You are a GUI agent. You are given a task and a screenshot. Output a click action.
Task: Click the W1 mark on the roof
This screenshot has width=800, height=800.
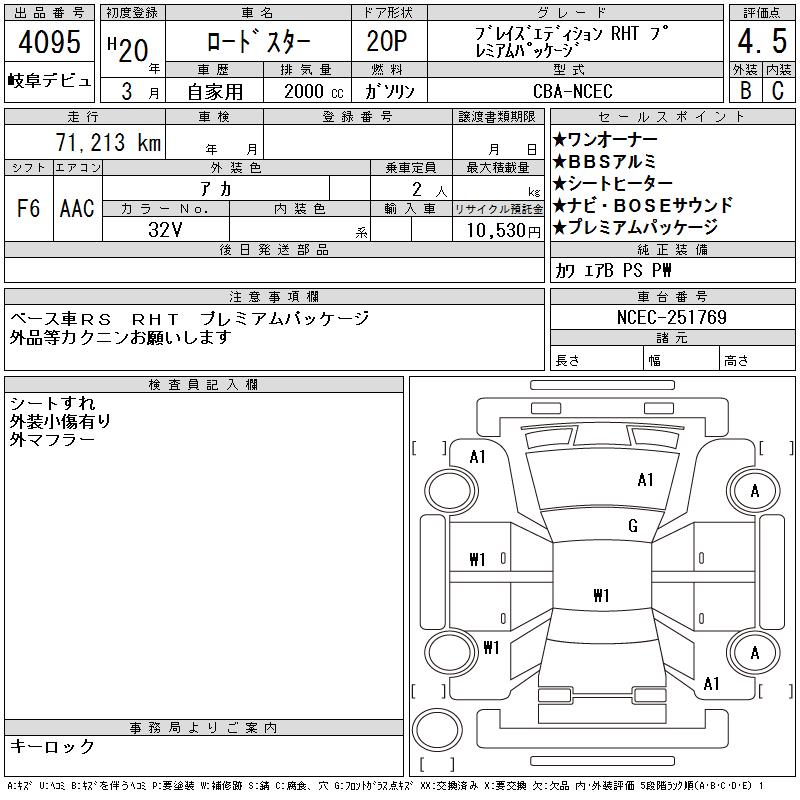pyautogui.click(x=601, y=595)
